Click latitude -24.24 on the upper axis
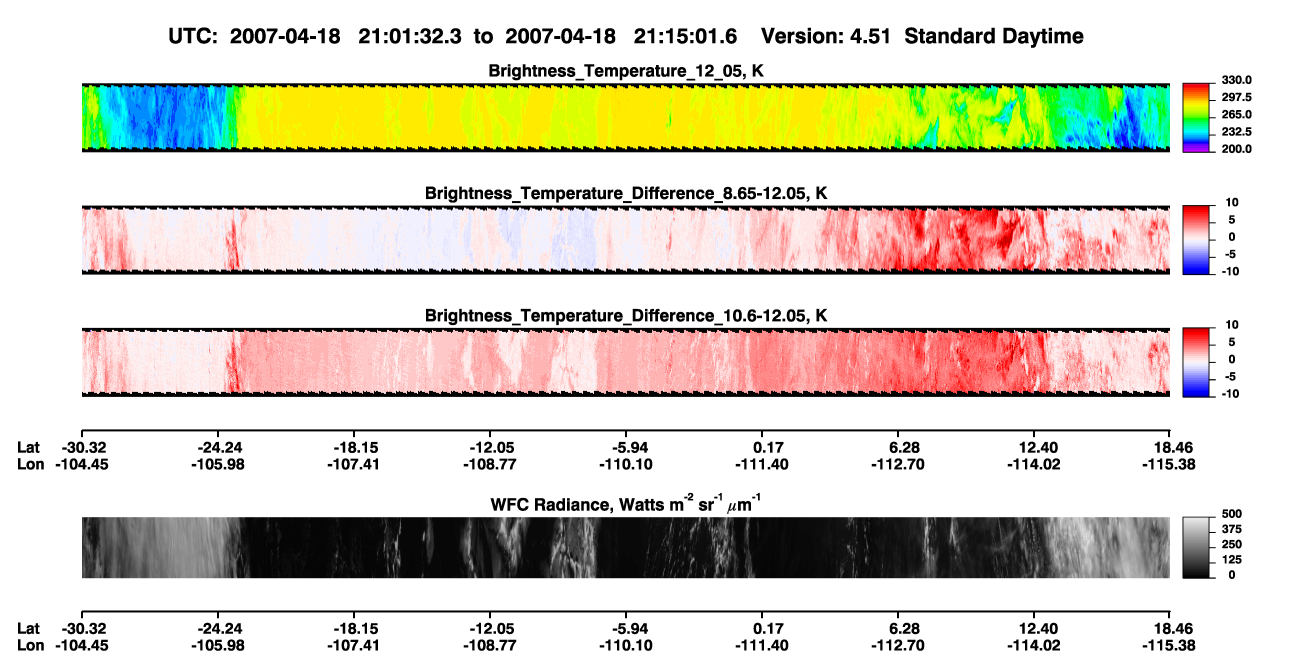Image resolution: width=1300 pixels, height=667 pixels. pos(217,447)
